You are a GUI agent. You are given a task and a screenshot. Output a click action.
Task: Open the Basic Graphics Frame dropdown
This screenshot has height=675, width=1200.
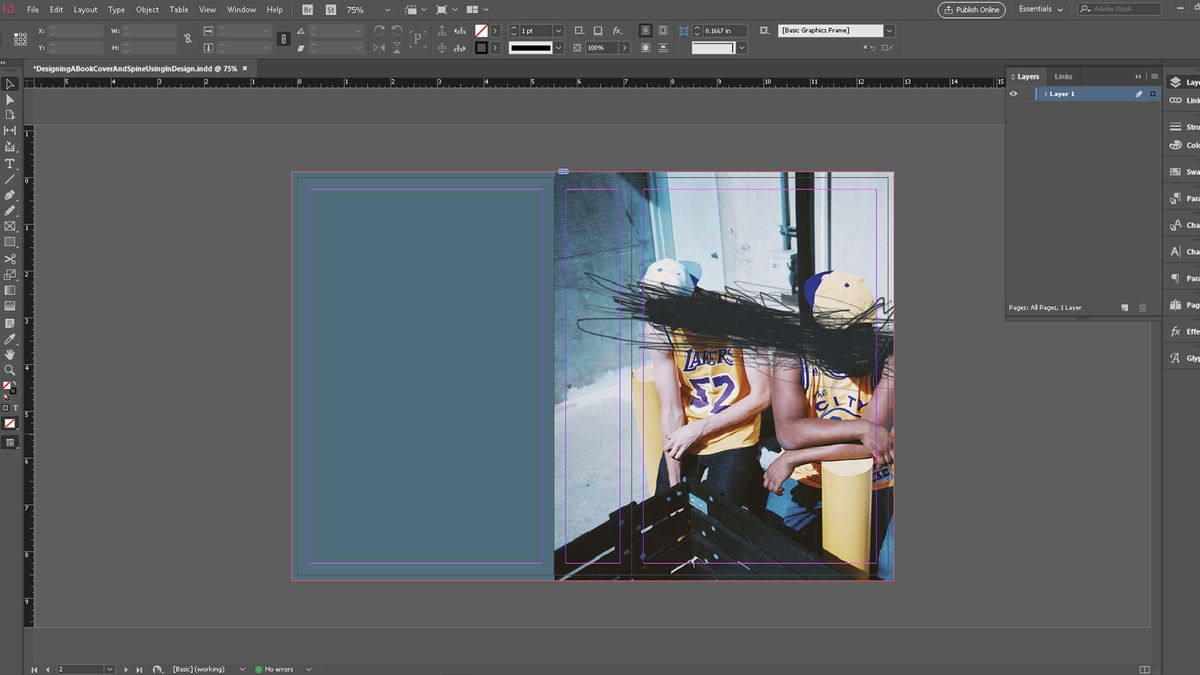pyautogui.click(x=888, y=30)
